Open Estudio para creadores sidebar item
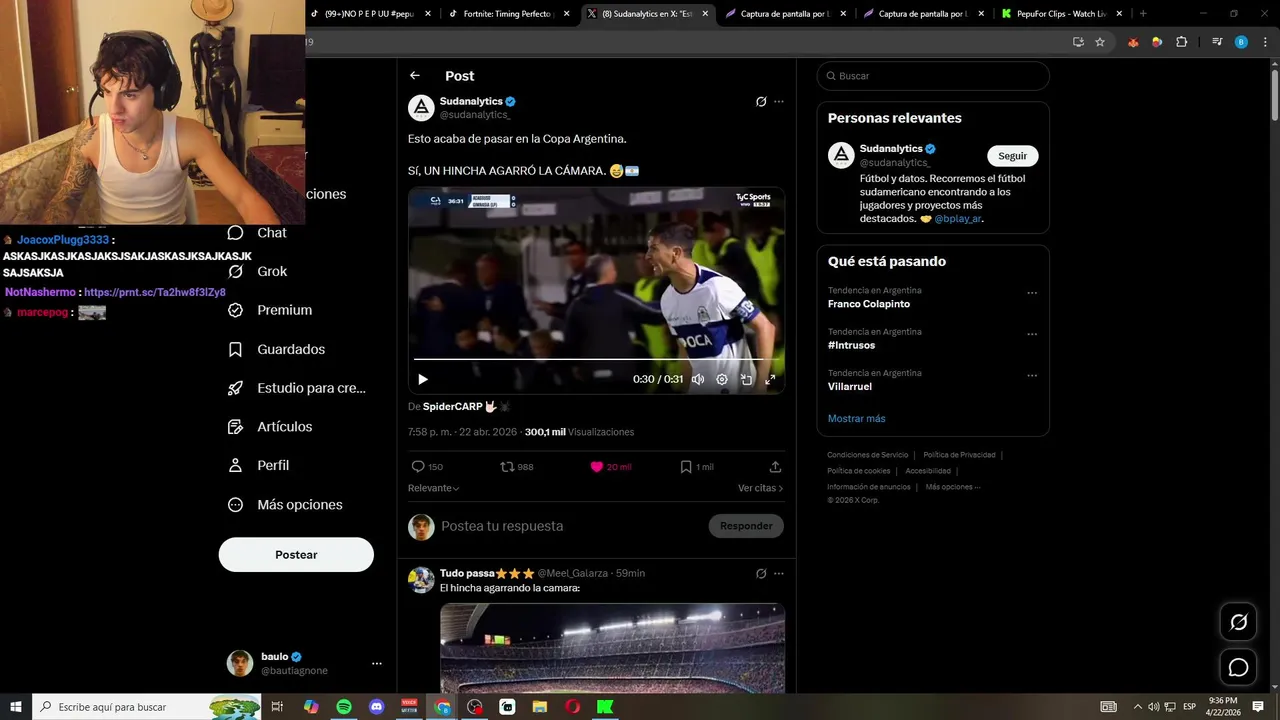This screenshot has width=1280, height=720. [x=297, y=388]
